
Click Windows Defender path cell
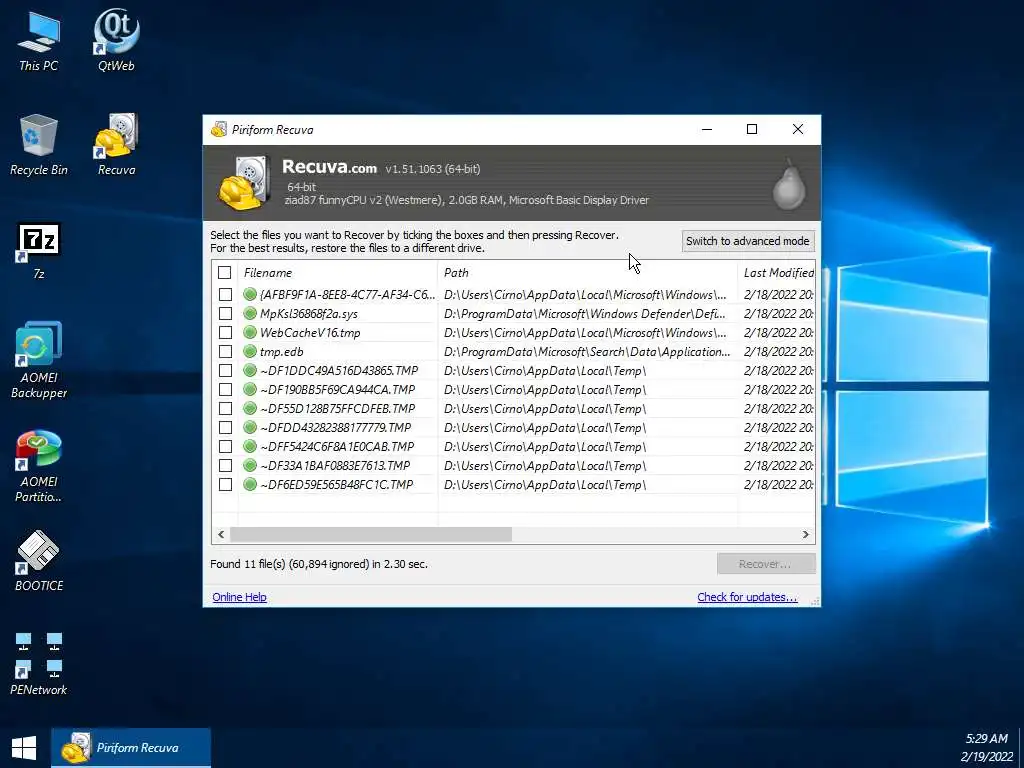tap(584, 313)
